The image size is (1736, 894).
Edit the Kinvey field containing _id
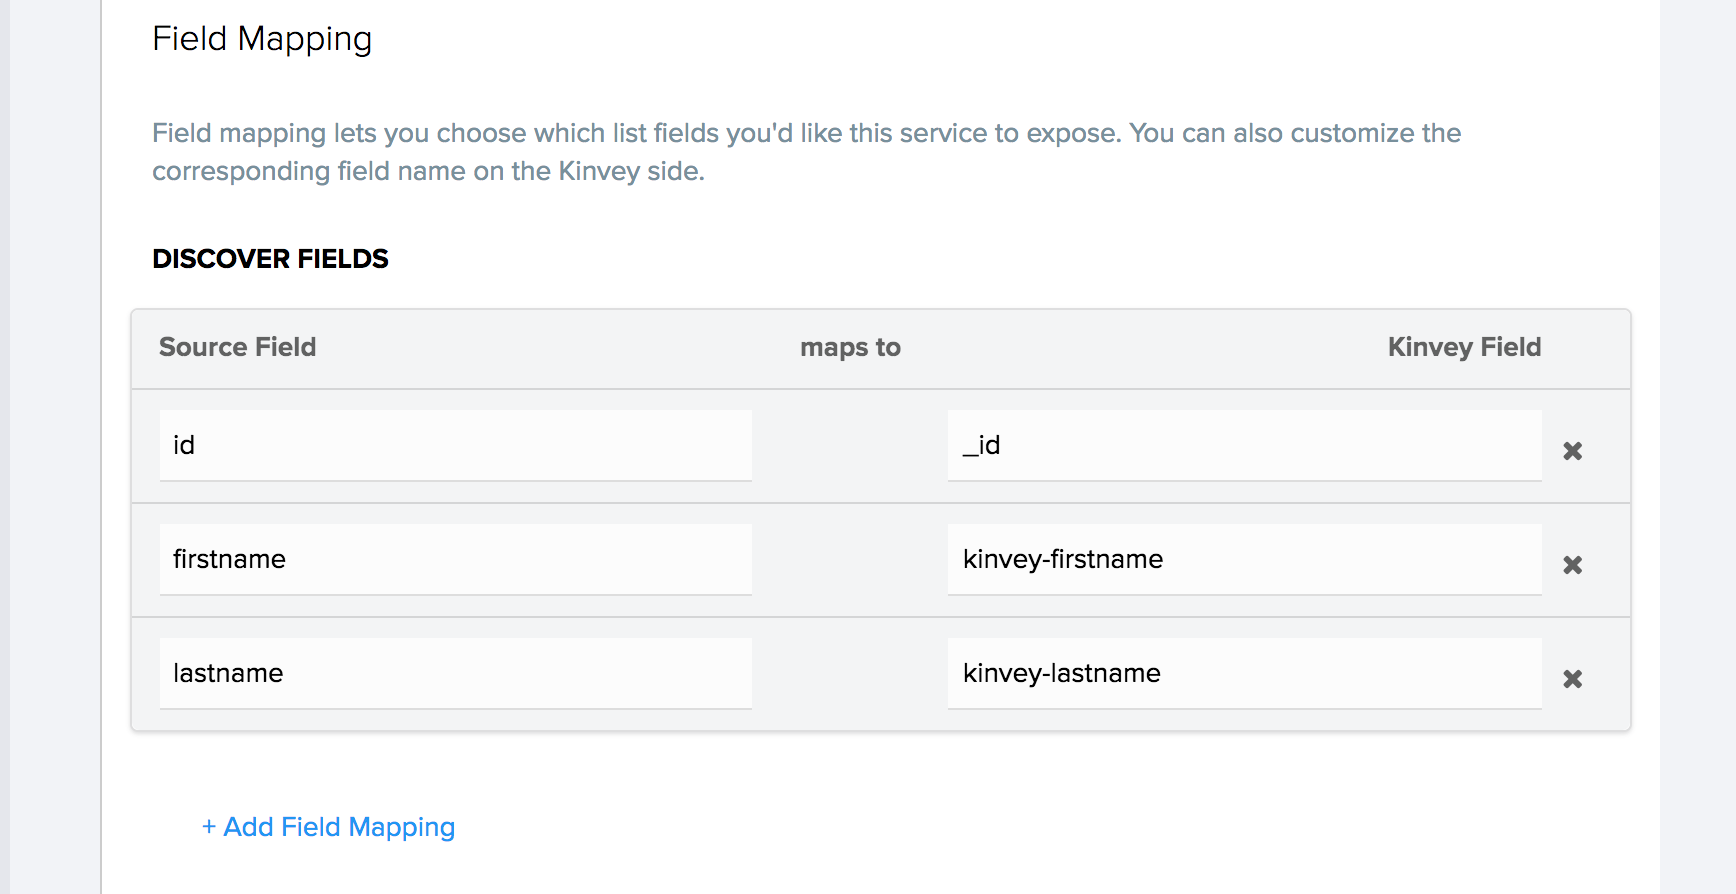[x=1244, y=445]
